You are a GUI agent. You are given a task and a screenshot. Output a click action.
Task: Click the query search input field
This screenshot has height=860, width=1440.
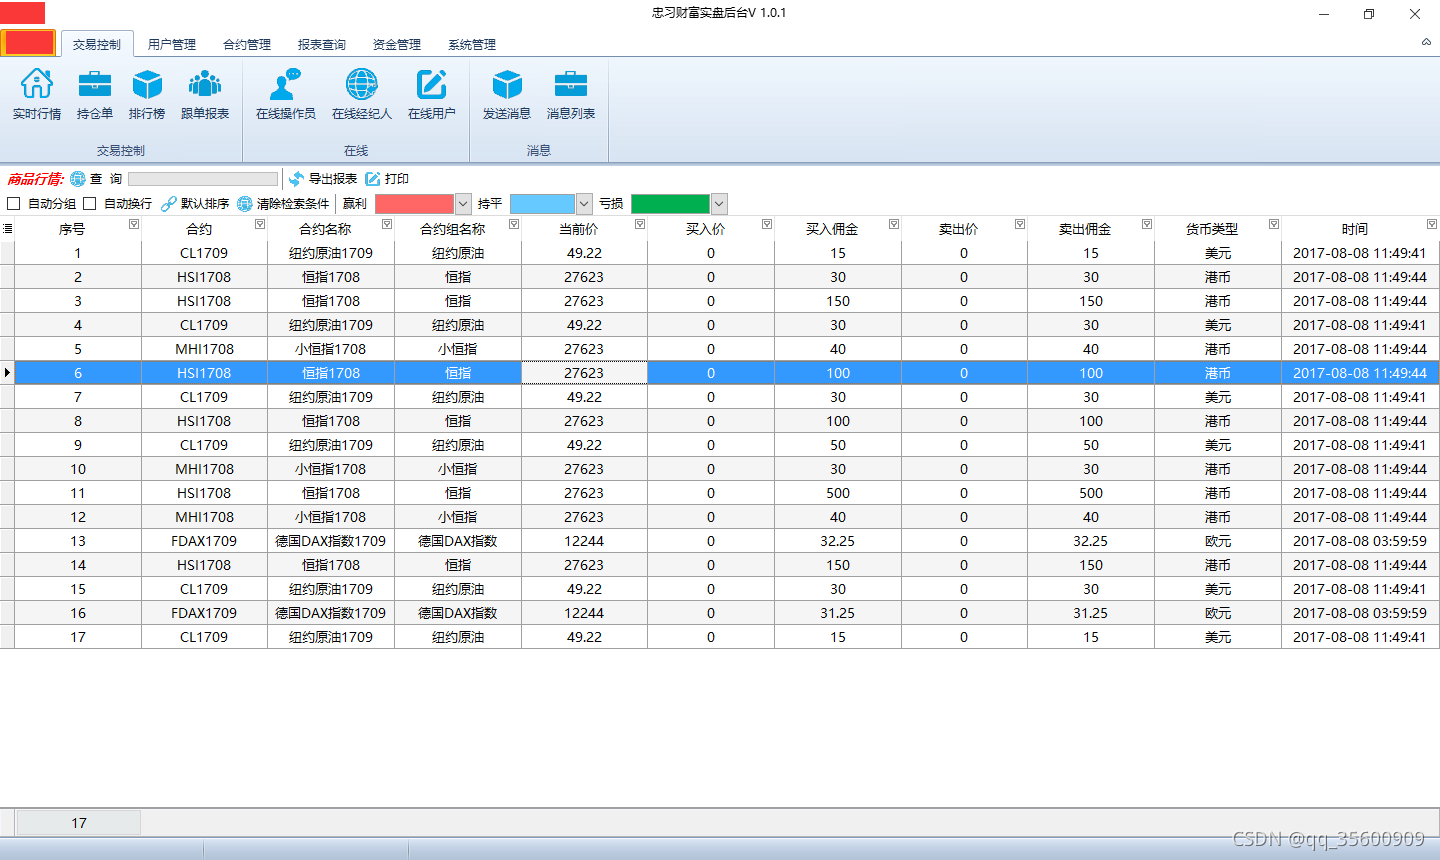pyautogui.click(x=203, y=179)
